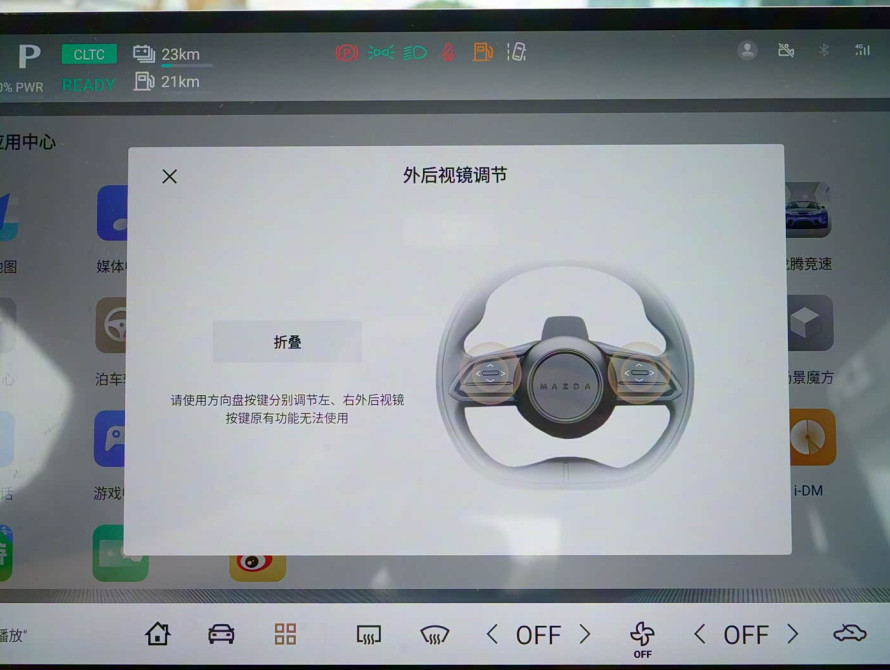
Task: Tap the Bluetooth status icon
Action: click(823, 50)
